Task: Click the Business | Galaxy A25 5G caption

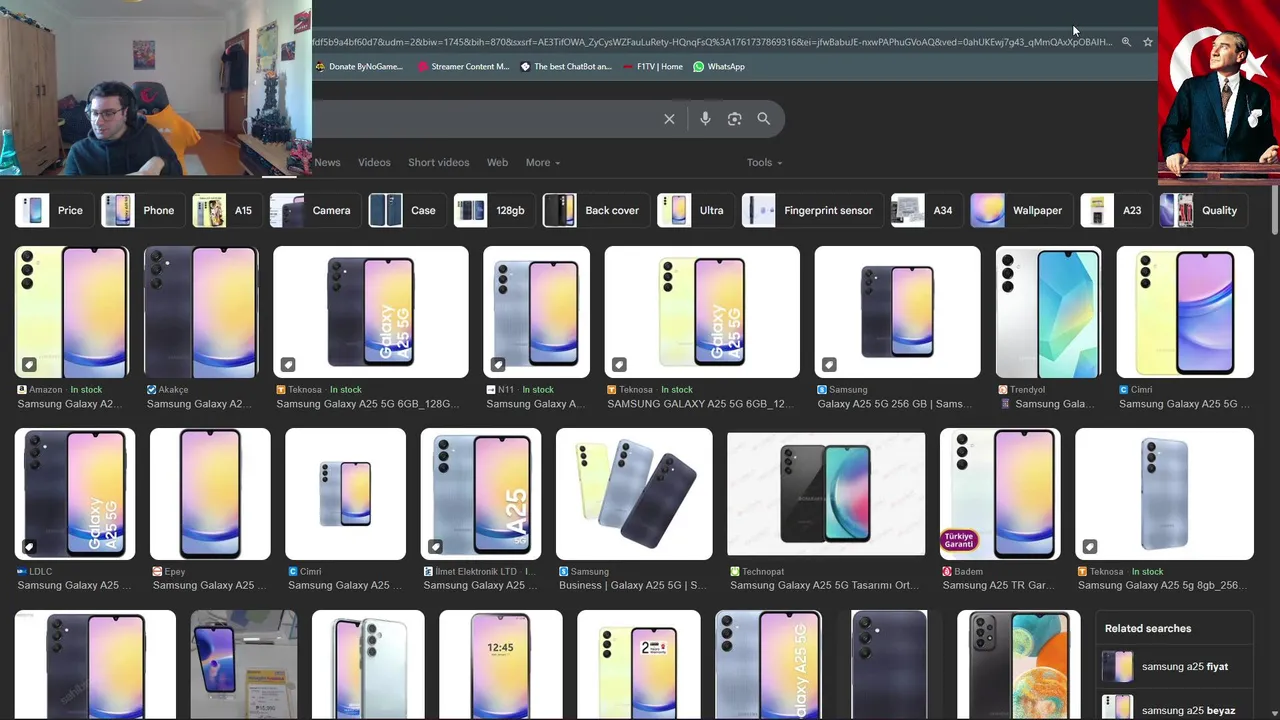Action: click(x=632, y=585)
